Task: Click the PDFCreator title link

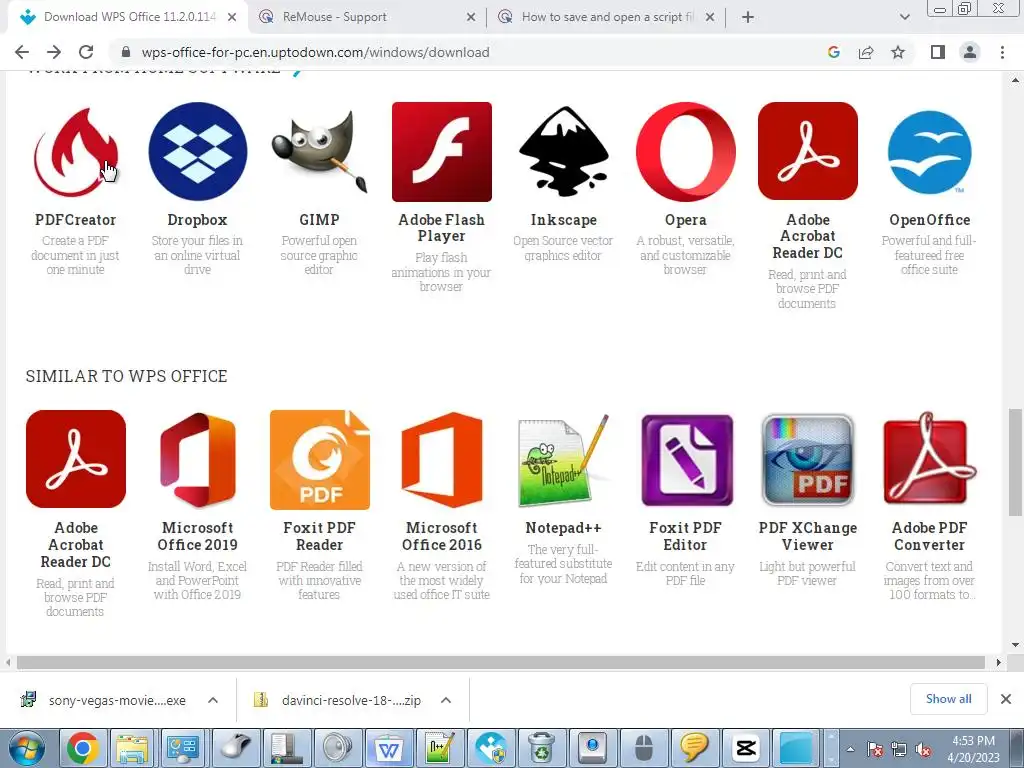Action: pos(76,220)
